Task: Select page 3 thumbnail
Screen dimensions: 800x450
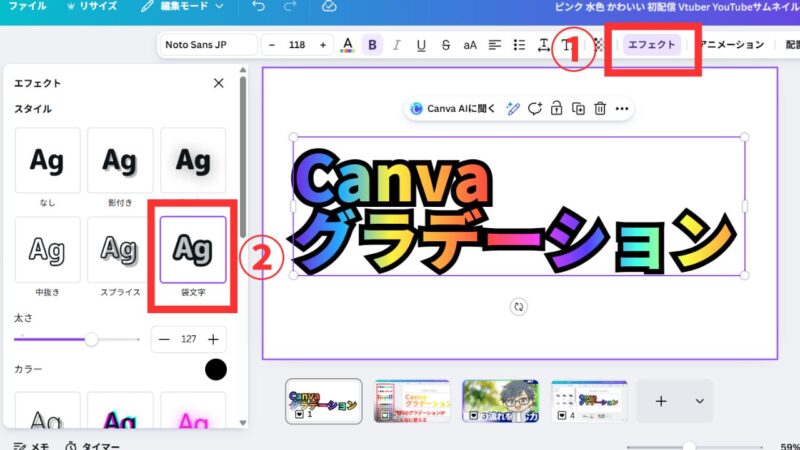Action: point(501,402)
